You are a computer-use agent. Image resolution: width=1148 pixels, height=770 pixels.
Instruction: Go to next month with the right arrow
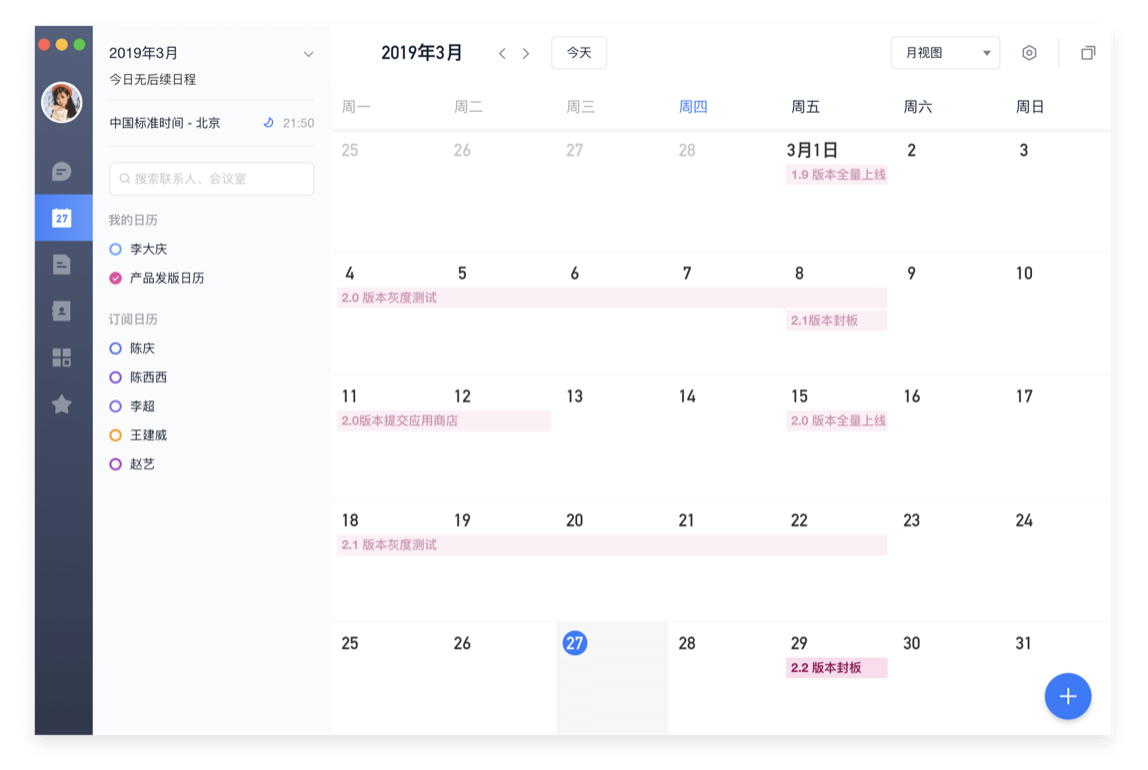tap(526, 52)
